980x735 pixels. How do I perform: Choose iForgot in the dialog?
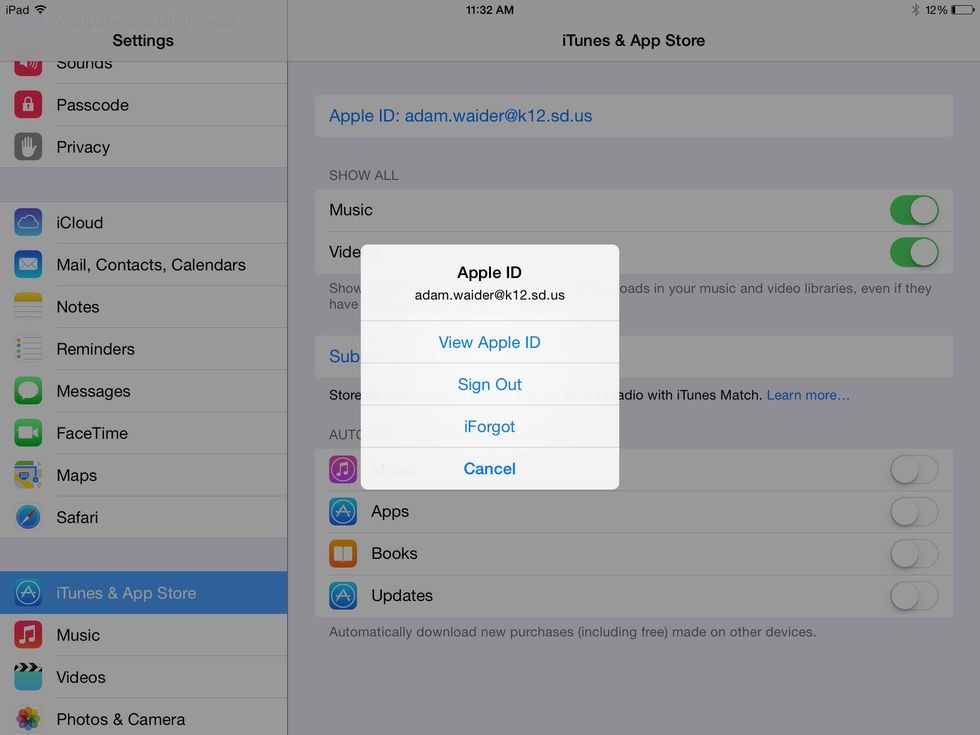(489, 426)
